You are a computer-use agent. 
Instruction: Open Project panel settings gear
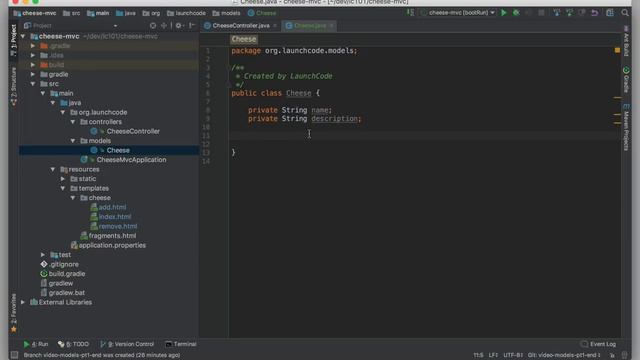coord(179,25)
